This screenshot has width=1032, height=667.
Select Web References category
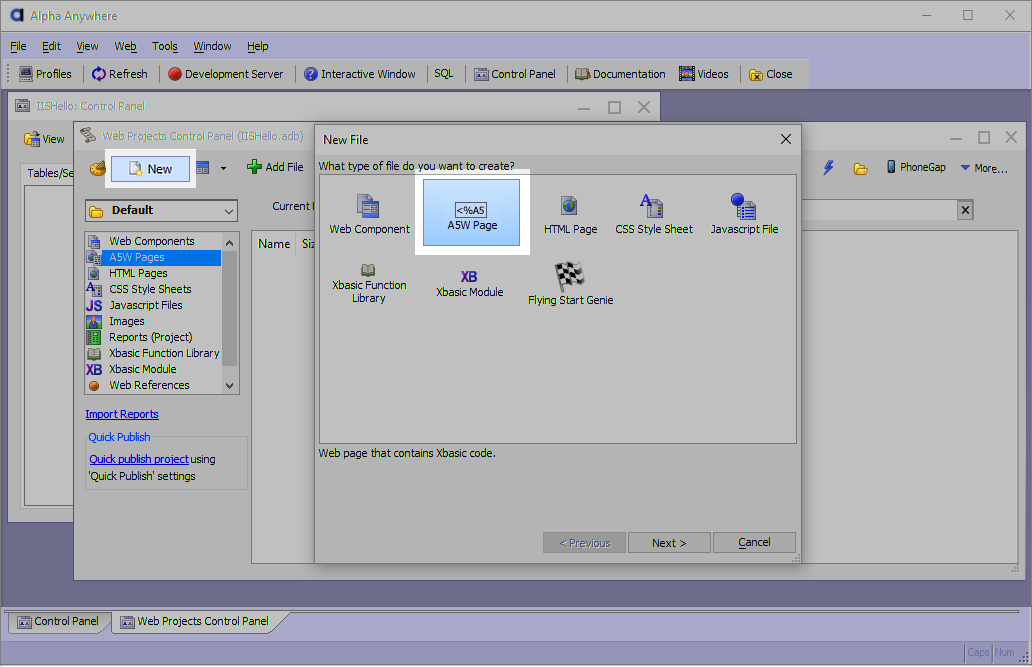153,385
